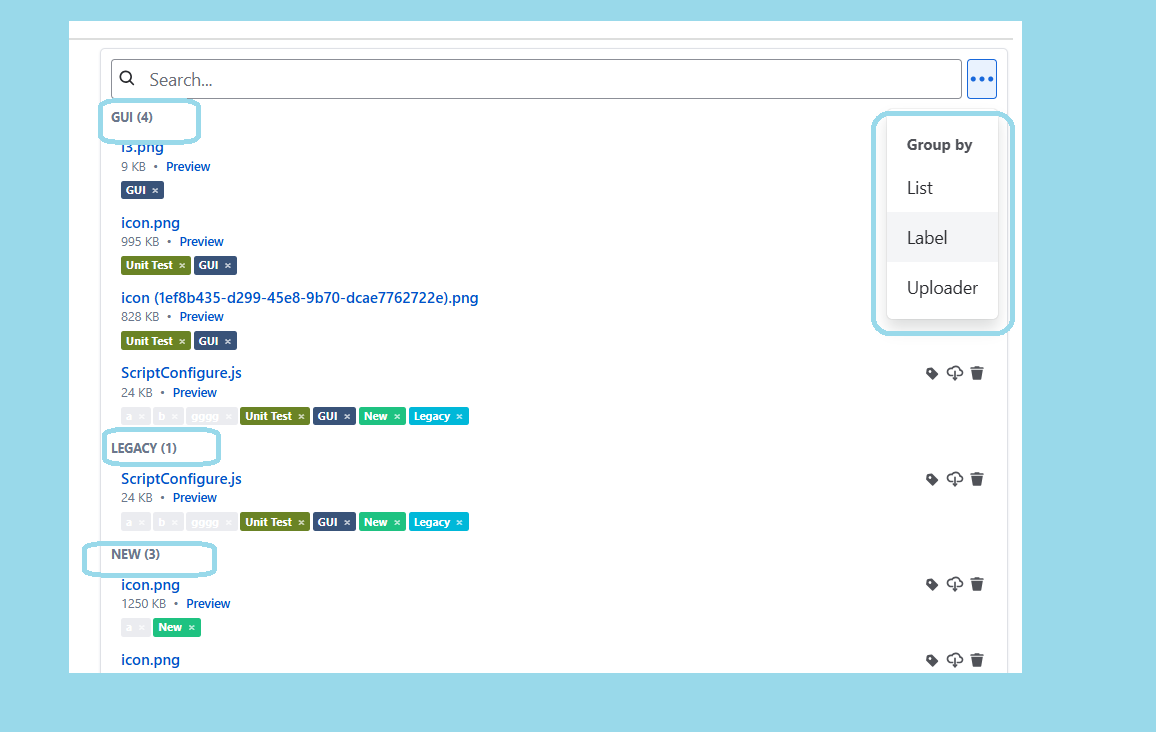Remove GUI label from LEGACY group ScriptConfigure.js
The image size is (1156, 732).
pos(347,523)
